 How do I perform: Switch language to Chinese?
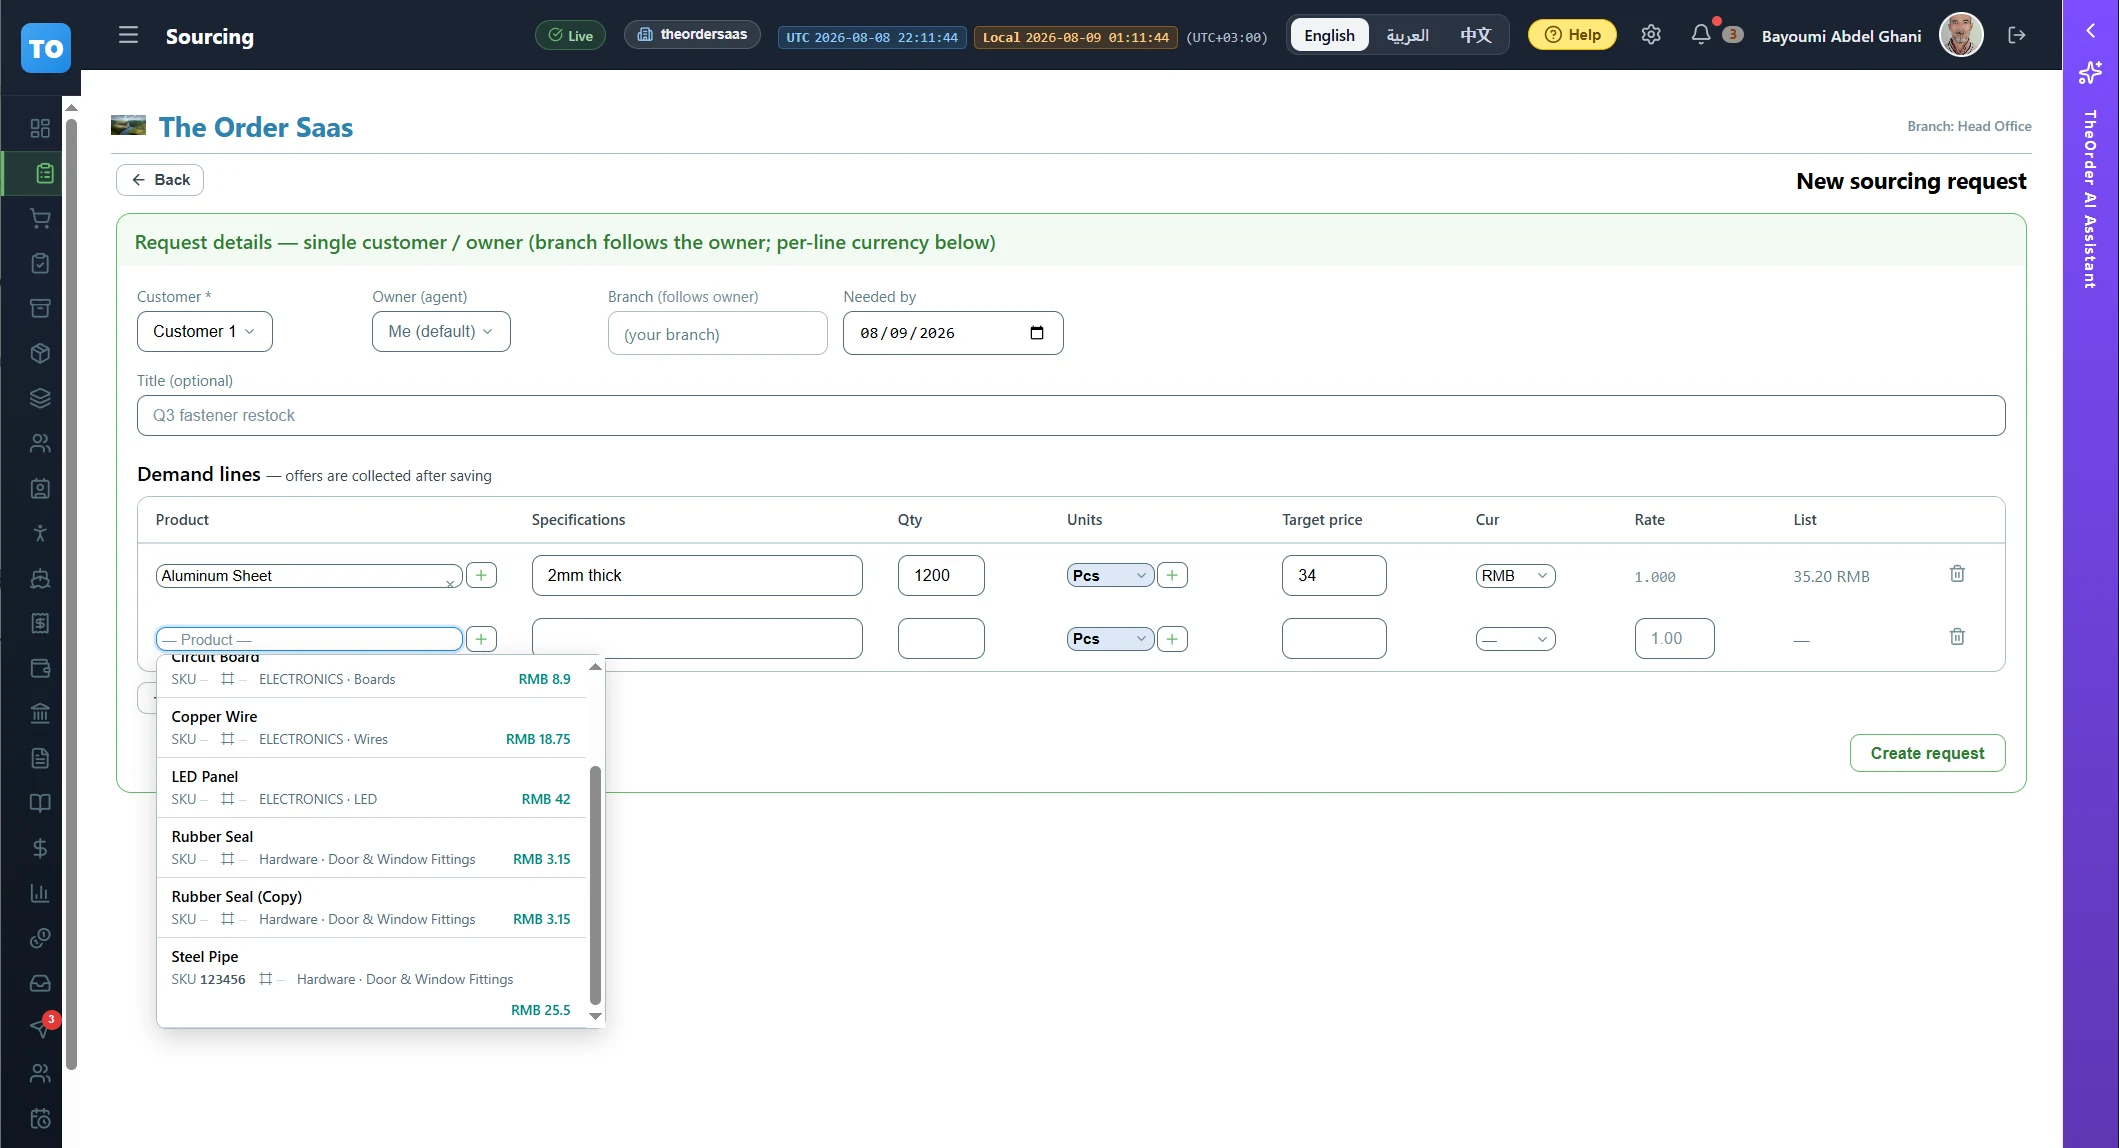[x=1475, y=35]
